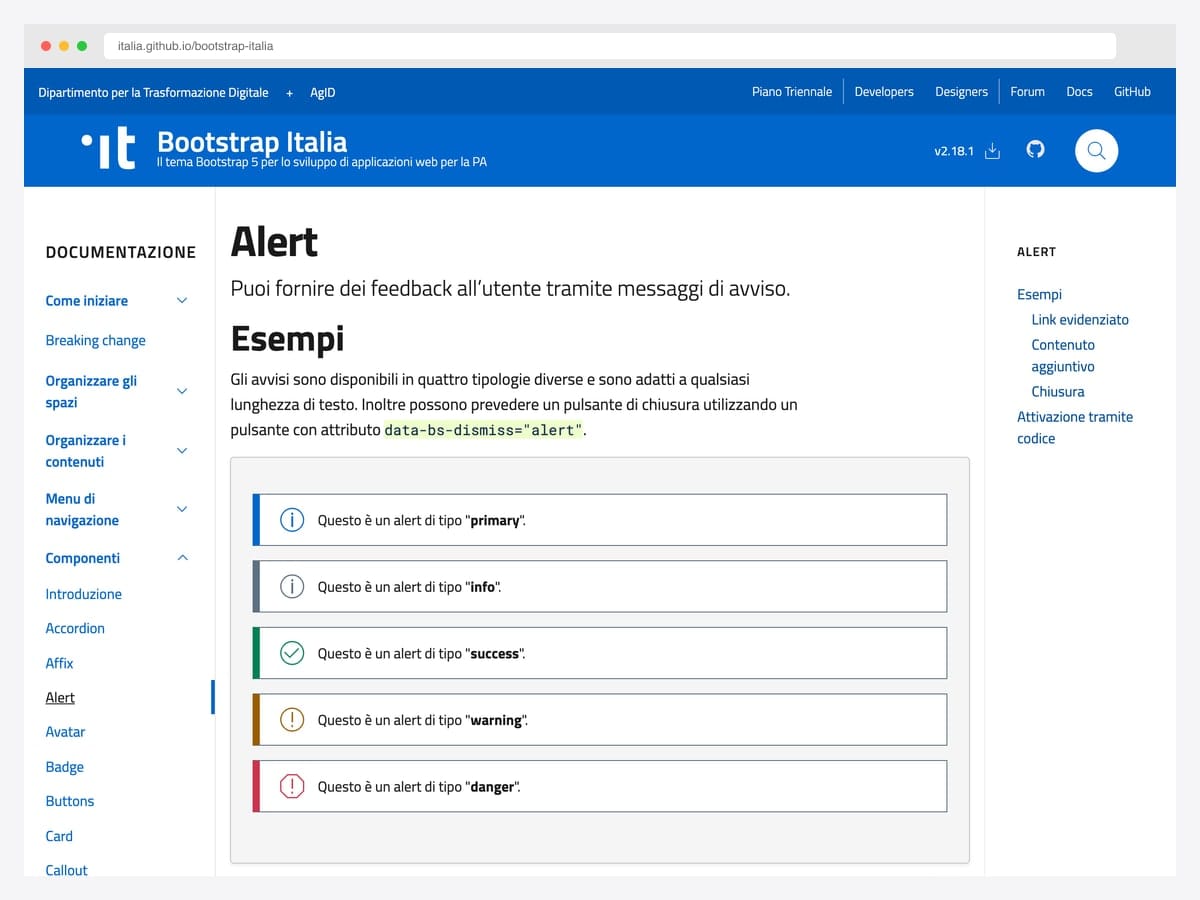1200x900 pixels.
Task: Open Piano Triennale in top bar
Action: coord(792,92)
